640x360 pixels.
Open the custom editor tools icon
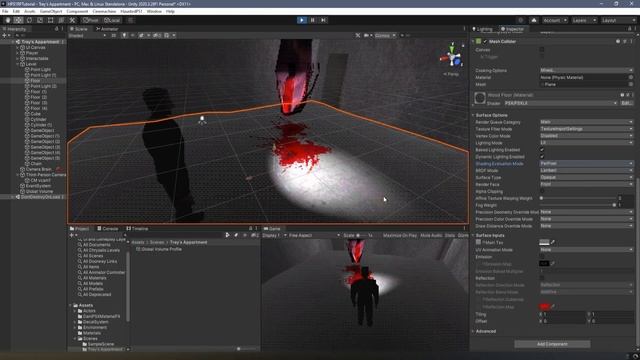[72, 20]
